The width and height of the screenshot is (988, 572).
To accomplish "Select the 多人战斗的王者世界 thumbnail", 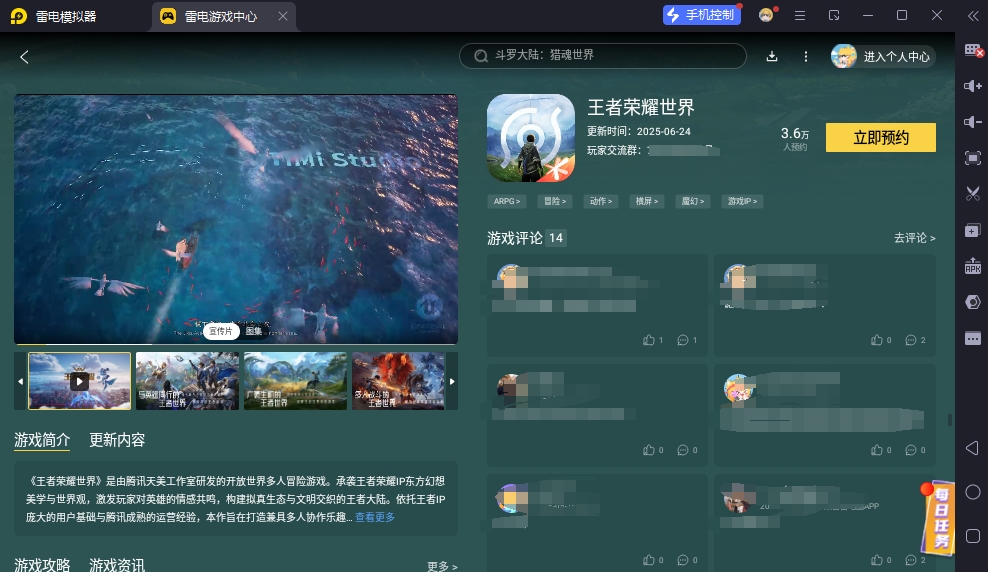I will coord(398,381).
